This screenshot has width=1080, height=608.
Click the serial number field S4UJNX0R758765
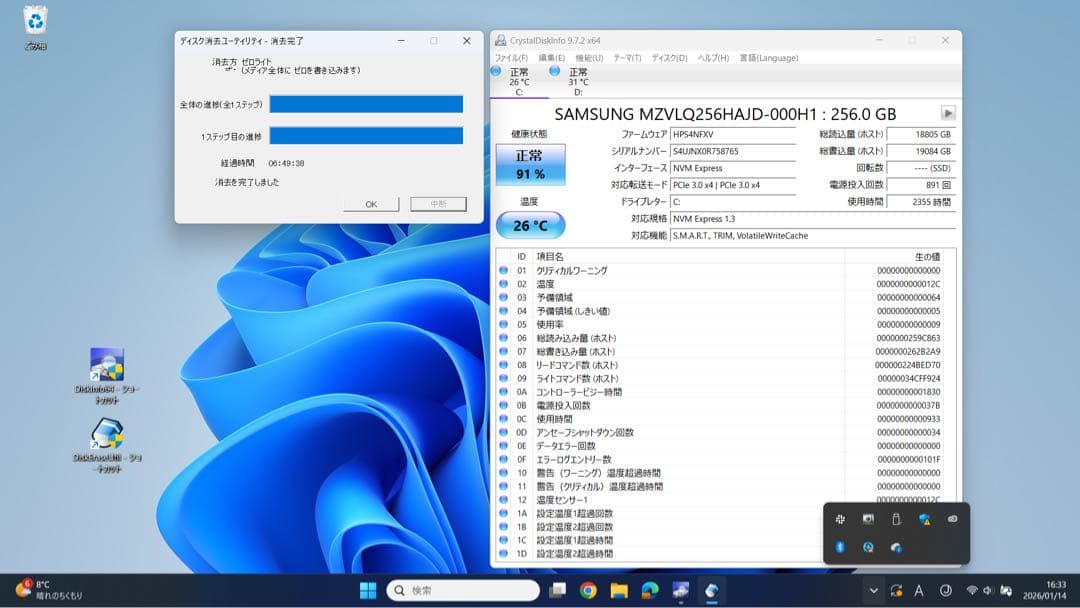(733, 151)
